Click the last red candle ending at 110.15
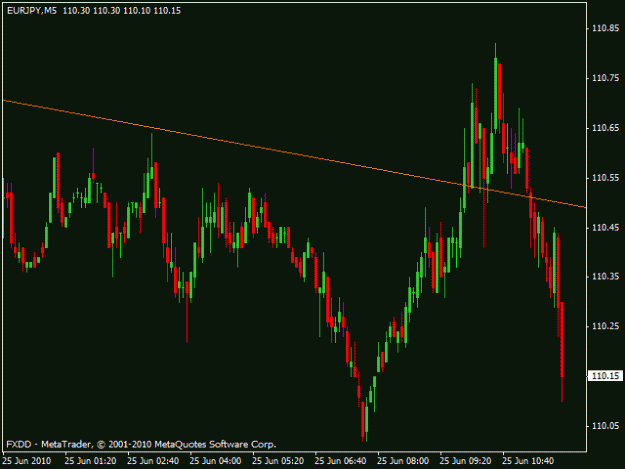Screen dimensions: 625x469 pos(562,339)
